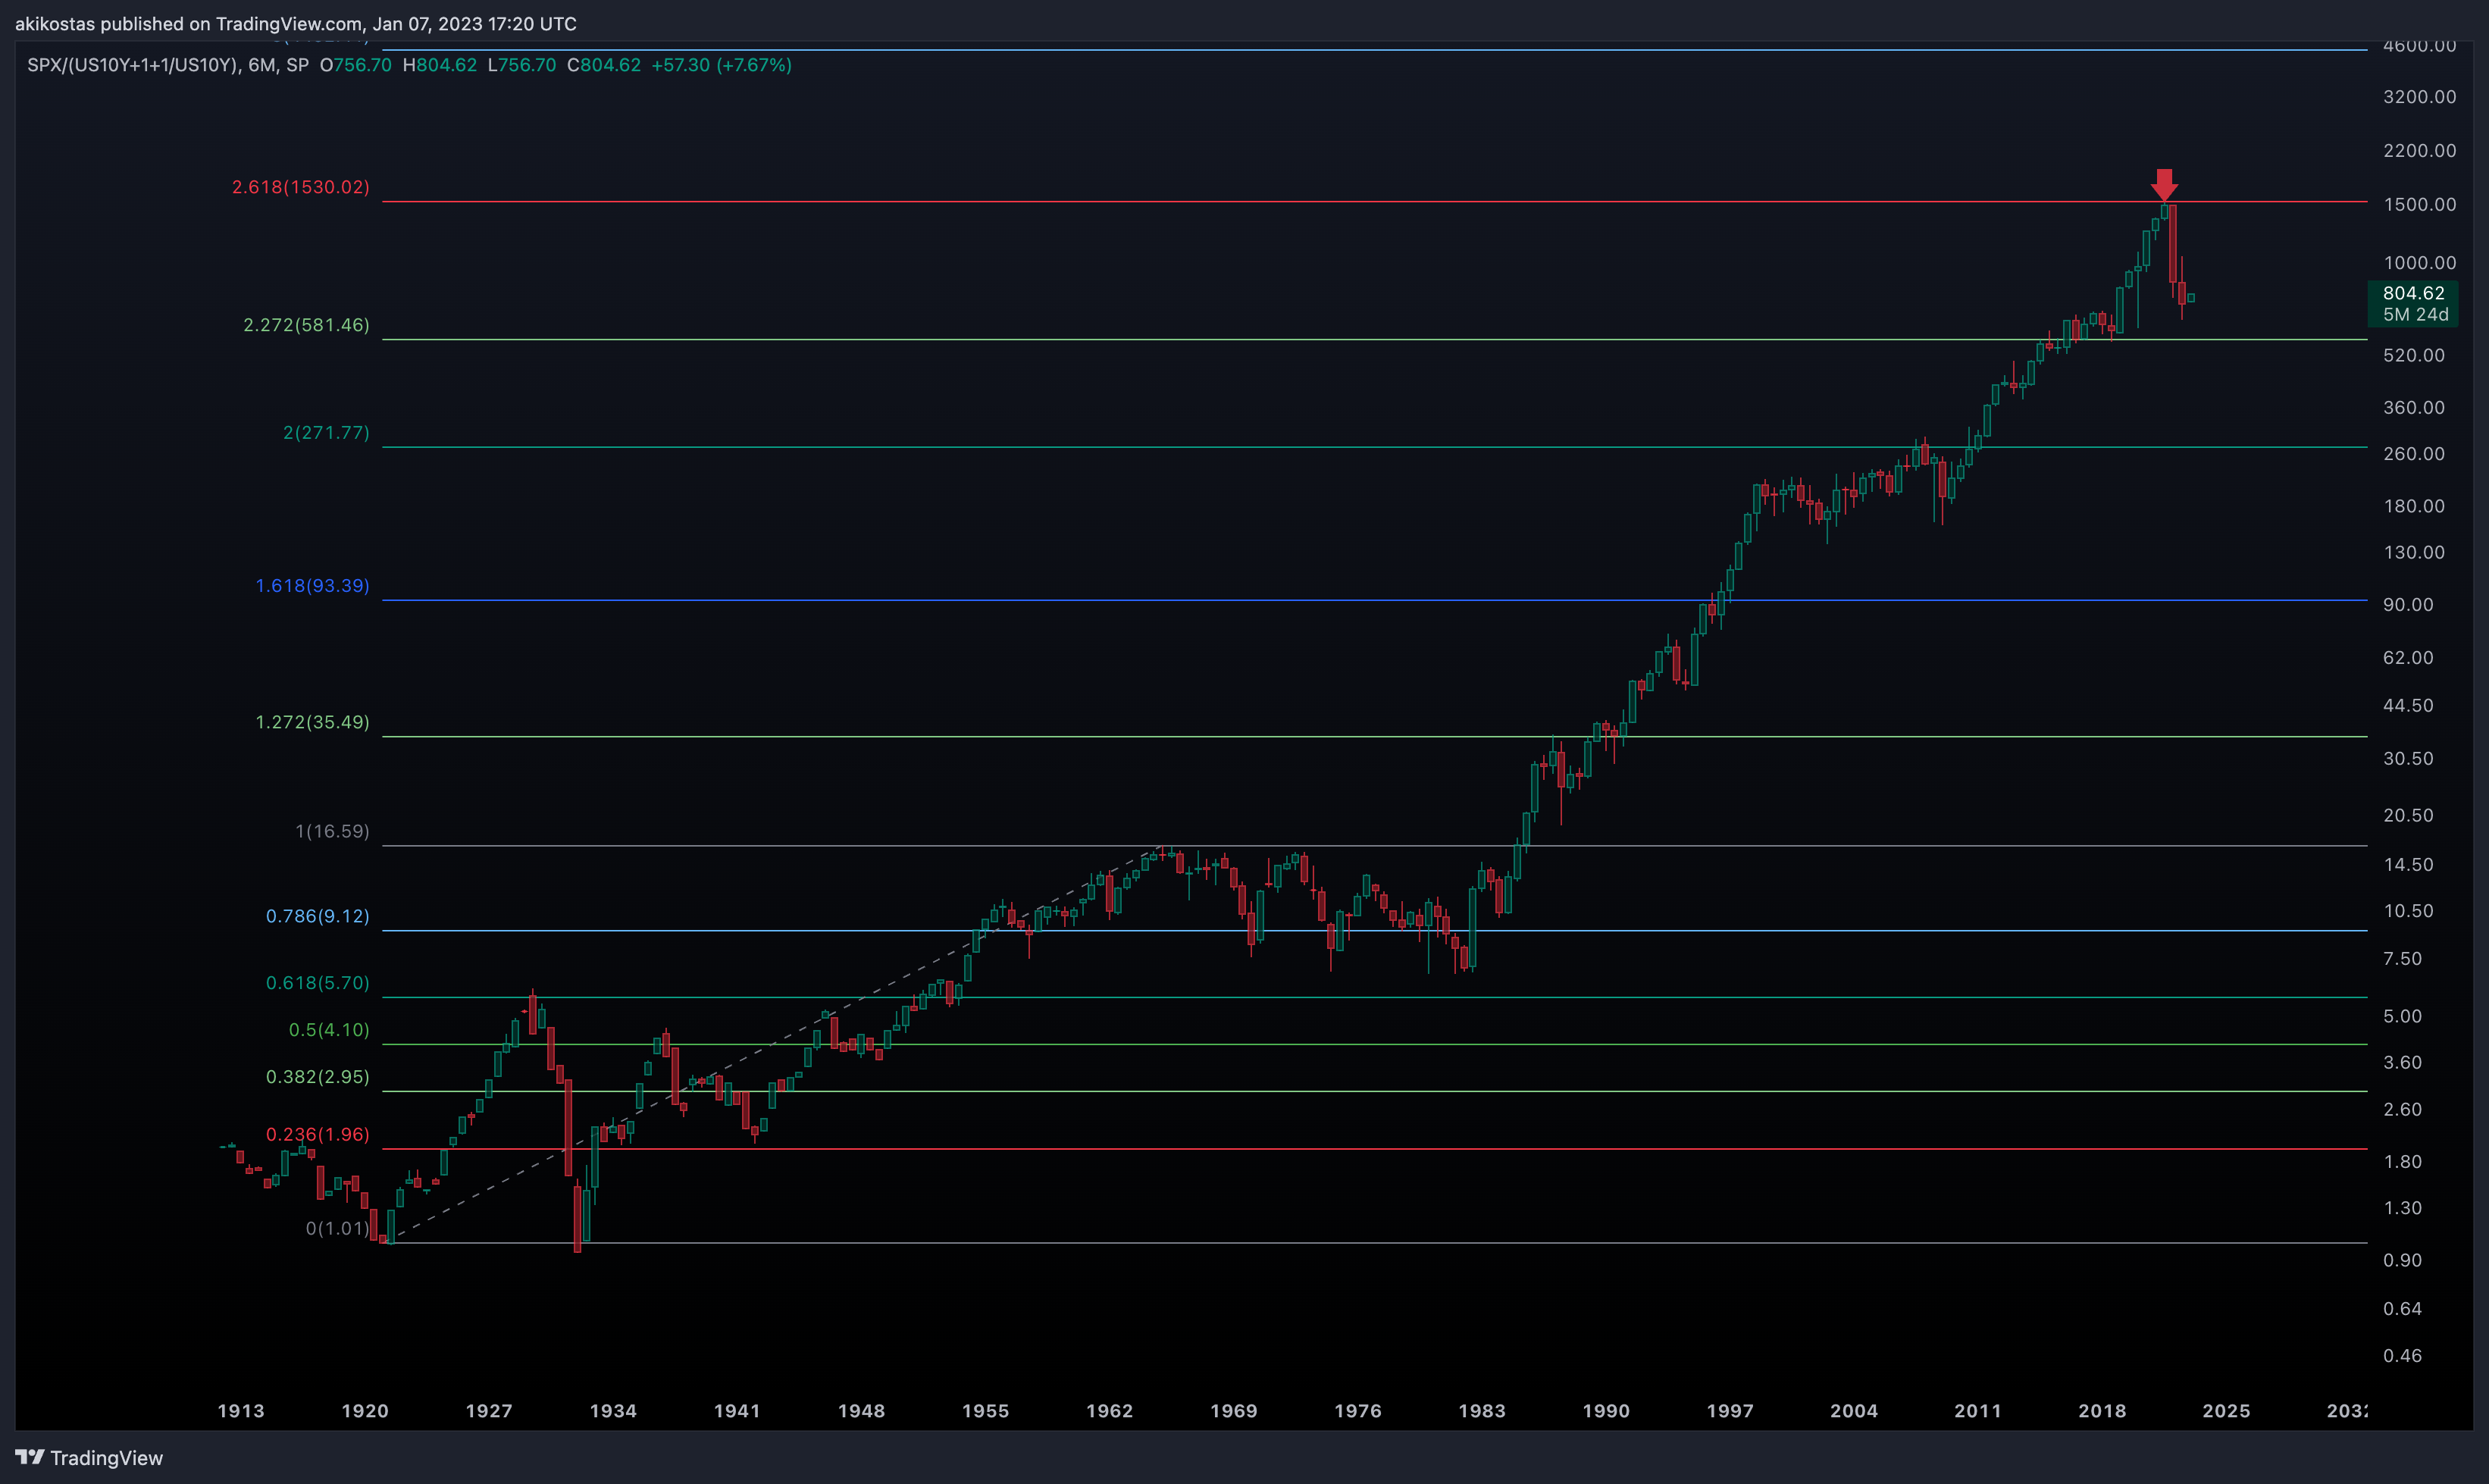This screenshot has width=2489, height=1484.
Task: Click the Fibonacci label 1(16.59)
Action: [332, 832]
